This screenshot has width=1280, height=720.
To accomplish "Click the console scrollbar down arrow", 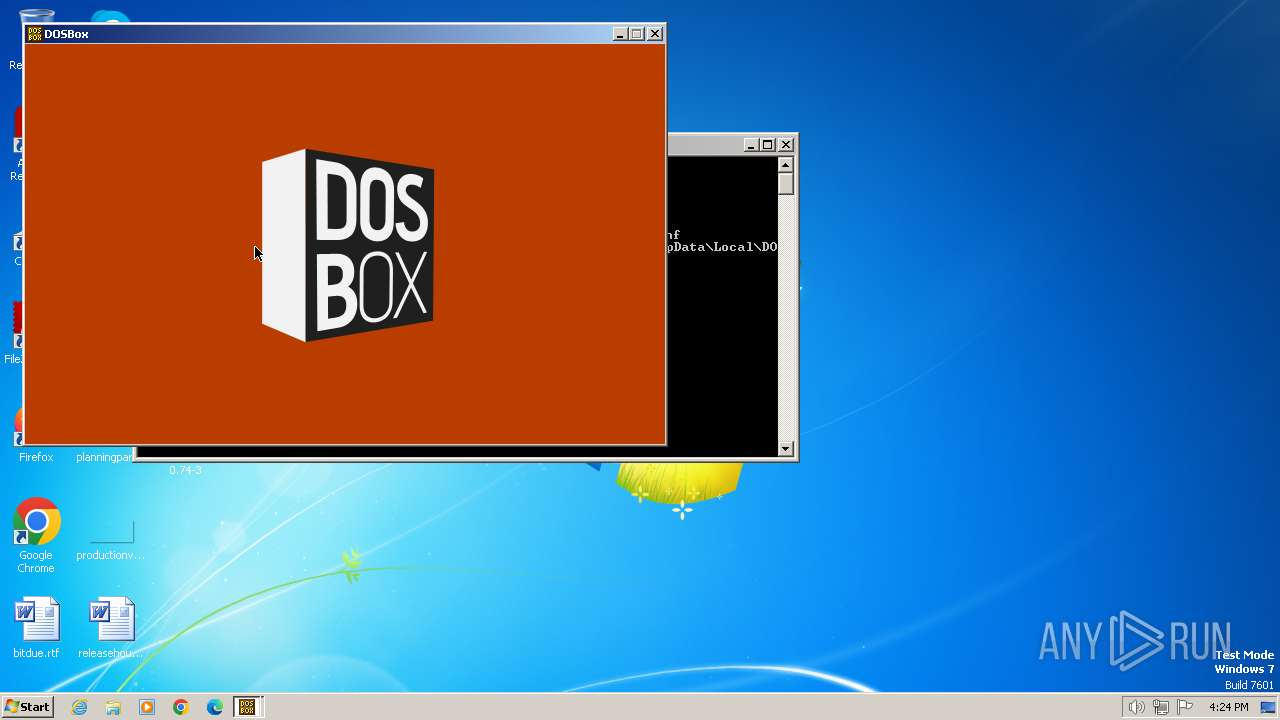I will click(x=786, y=449).
